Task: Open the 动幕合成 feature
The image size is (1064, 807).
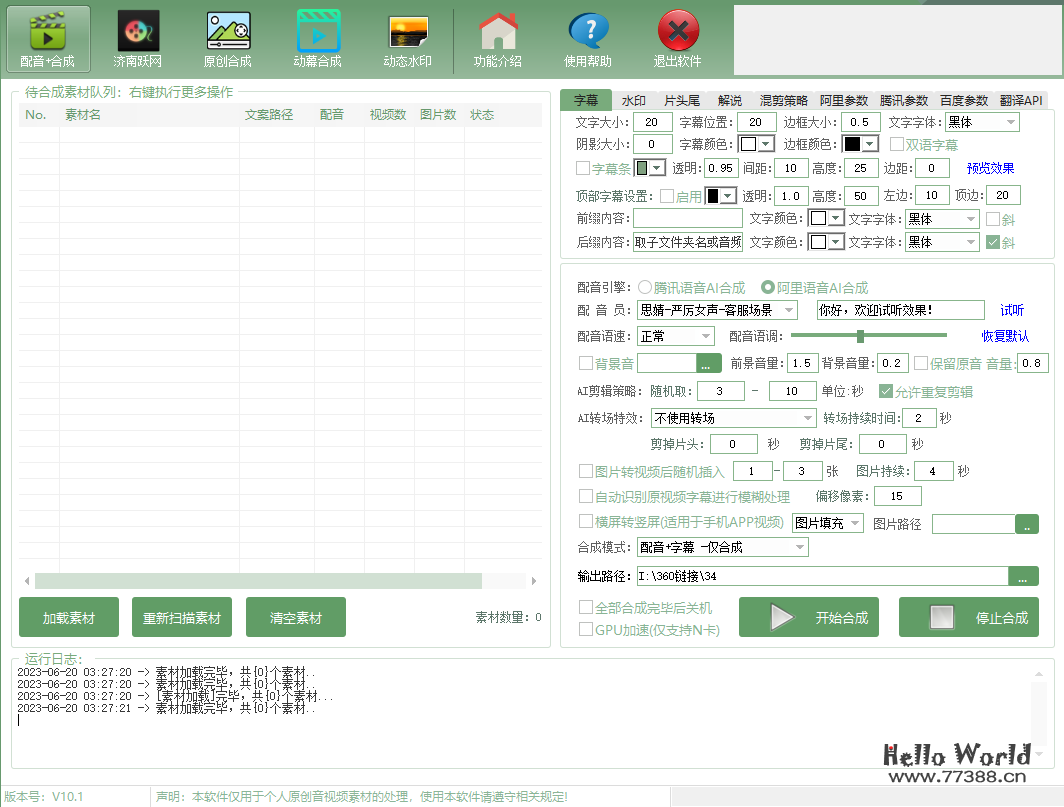Action: point(318,38)
